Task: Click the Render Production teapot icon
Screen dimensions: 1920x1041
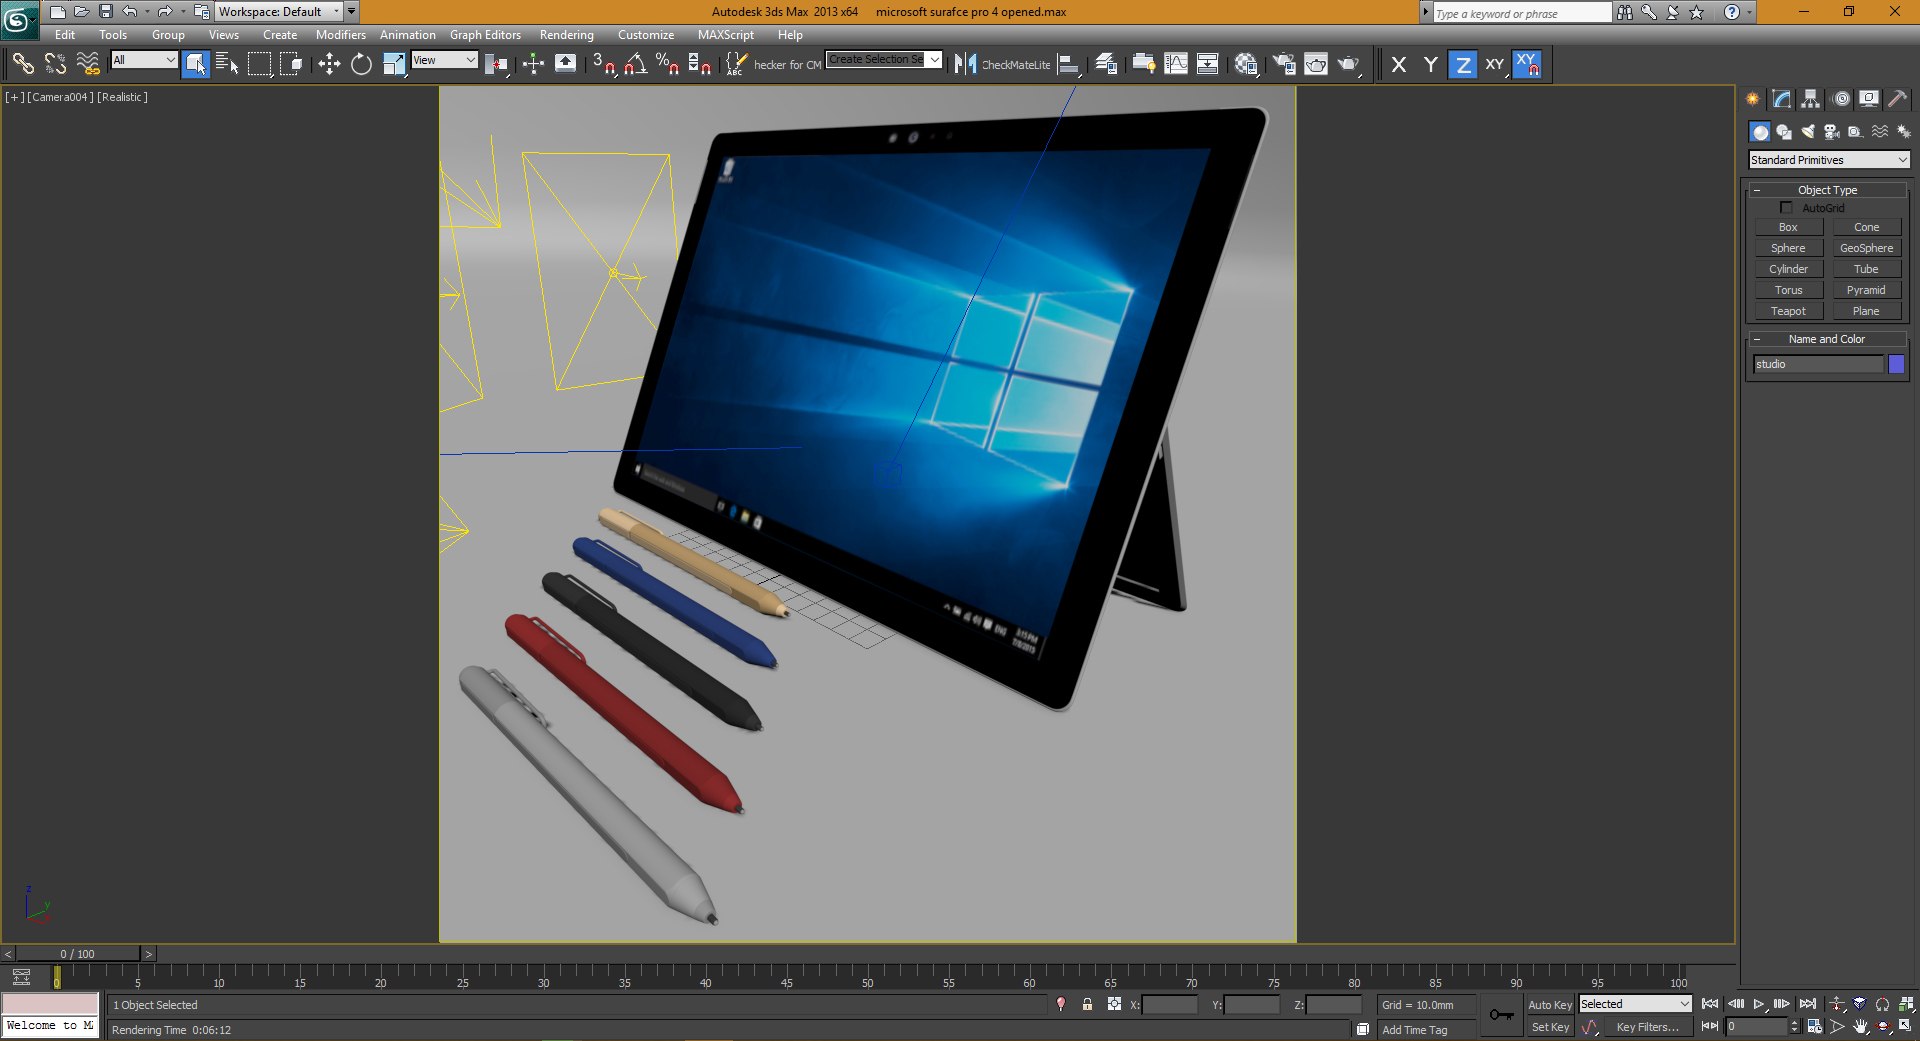Action: pos(1348,64)
